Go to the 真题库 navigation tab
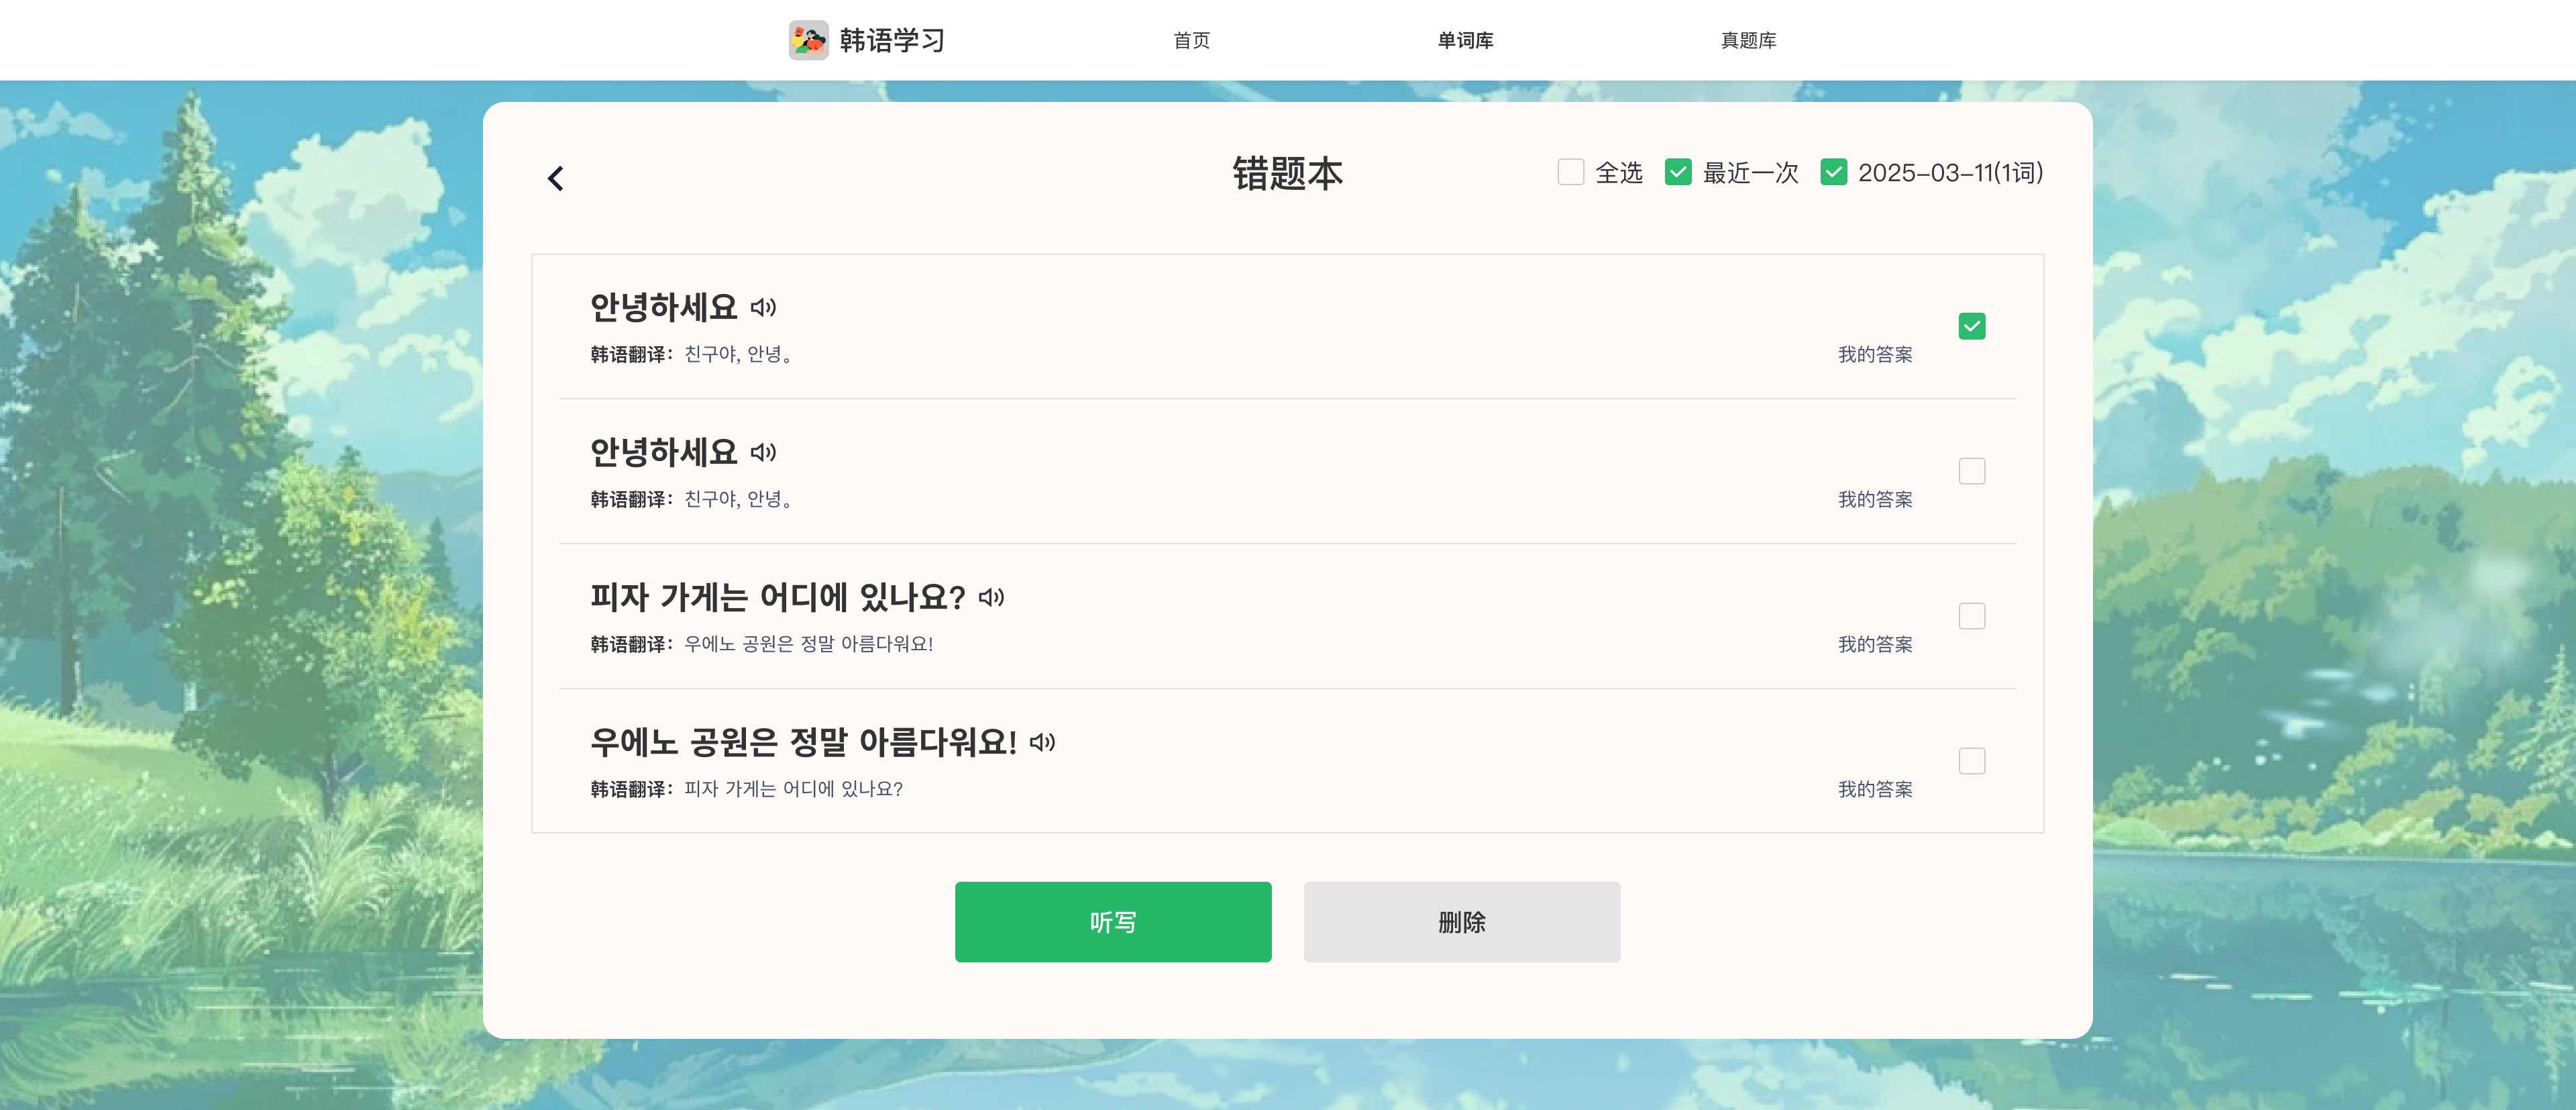The width and height of the screenshot is (2576, 1110). pos(1748,40)
